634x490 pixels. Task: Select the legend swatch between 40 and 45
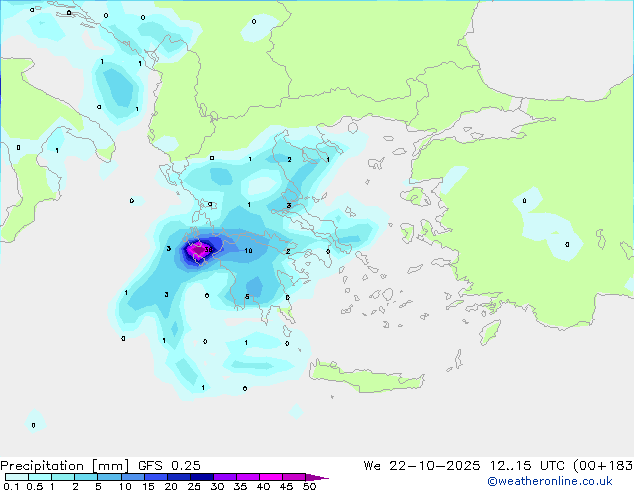[271, 477]
